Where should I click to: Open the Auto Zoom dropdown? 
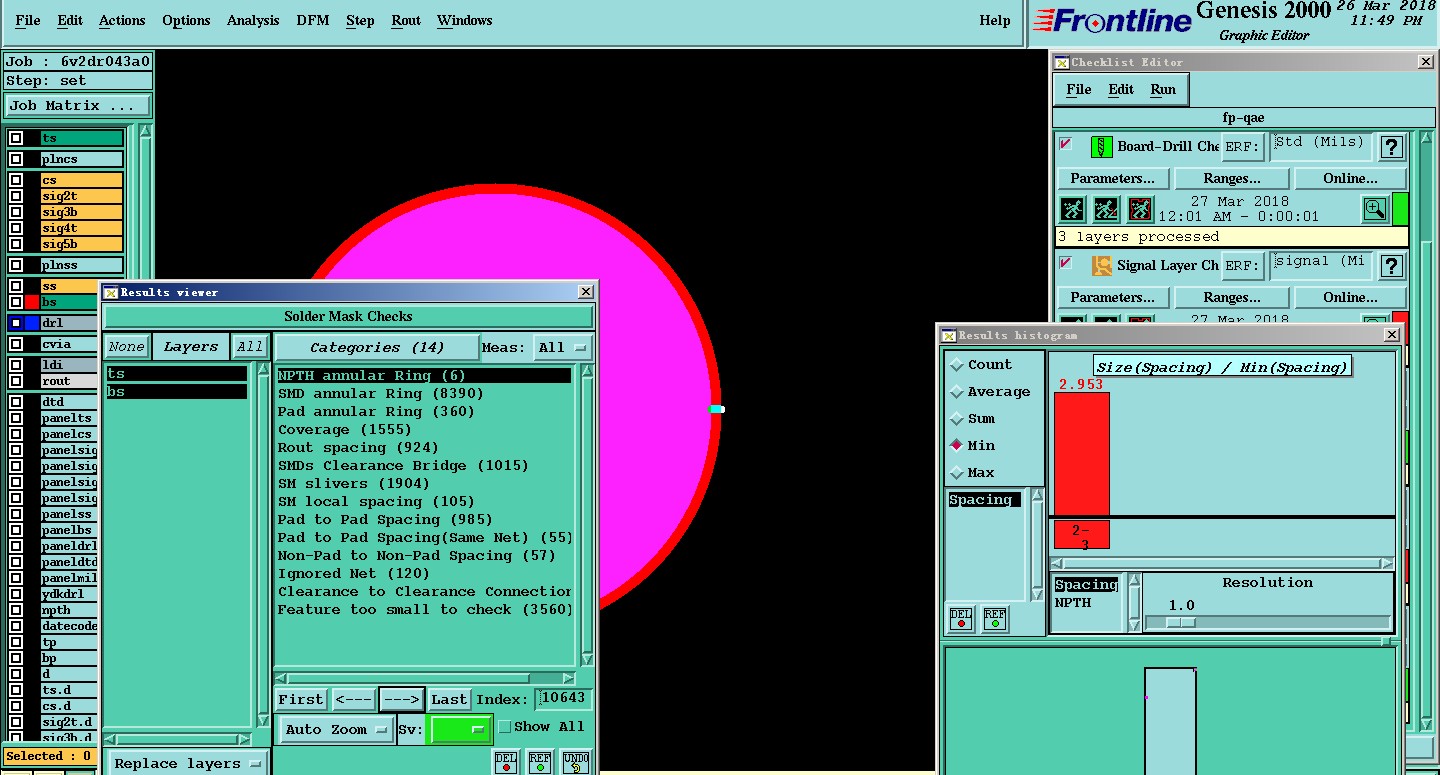coord(336,730)
